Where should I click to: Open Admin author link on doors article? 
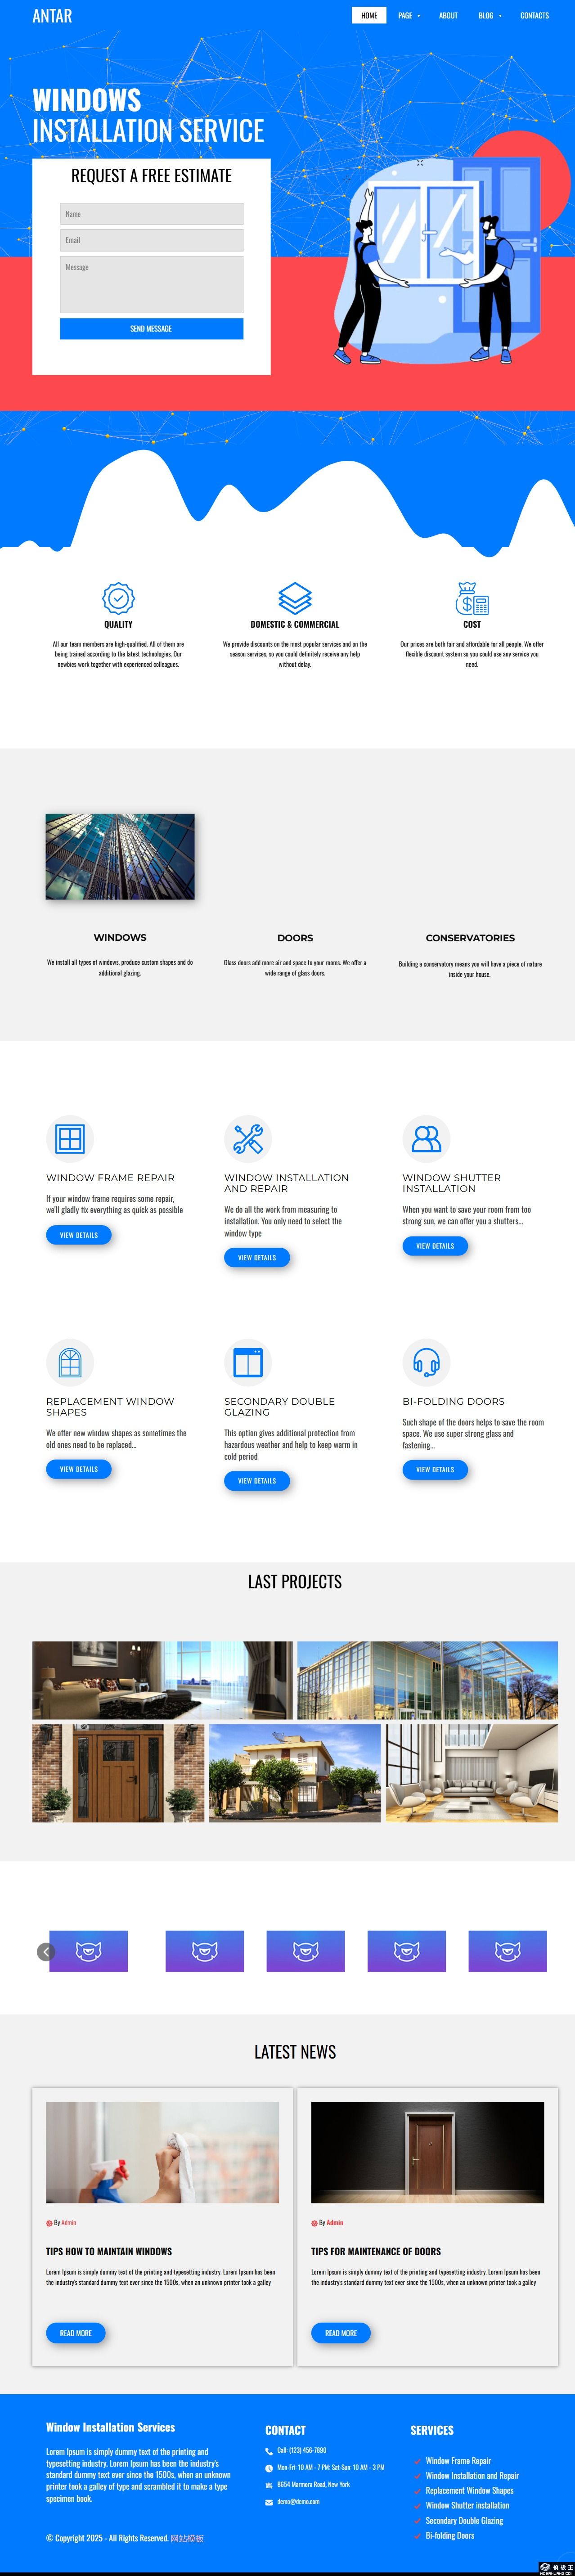tap(335, 2222)
